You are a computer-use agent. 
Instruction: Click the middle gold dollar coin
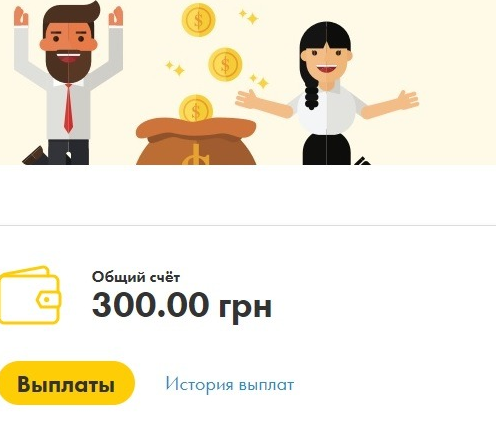[x=225, y=65]
